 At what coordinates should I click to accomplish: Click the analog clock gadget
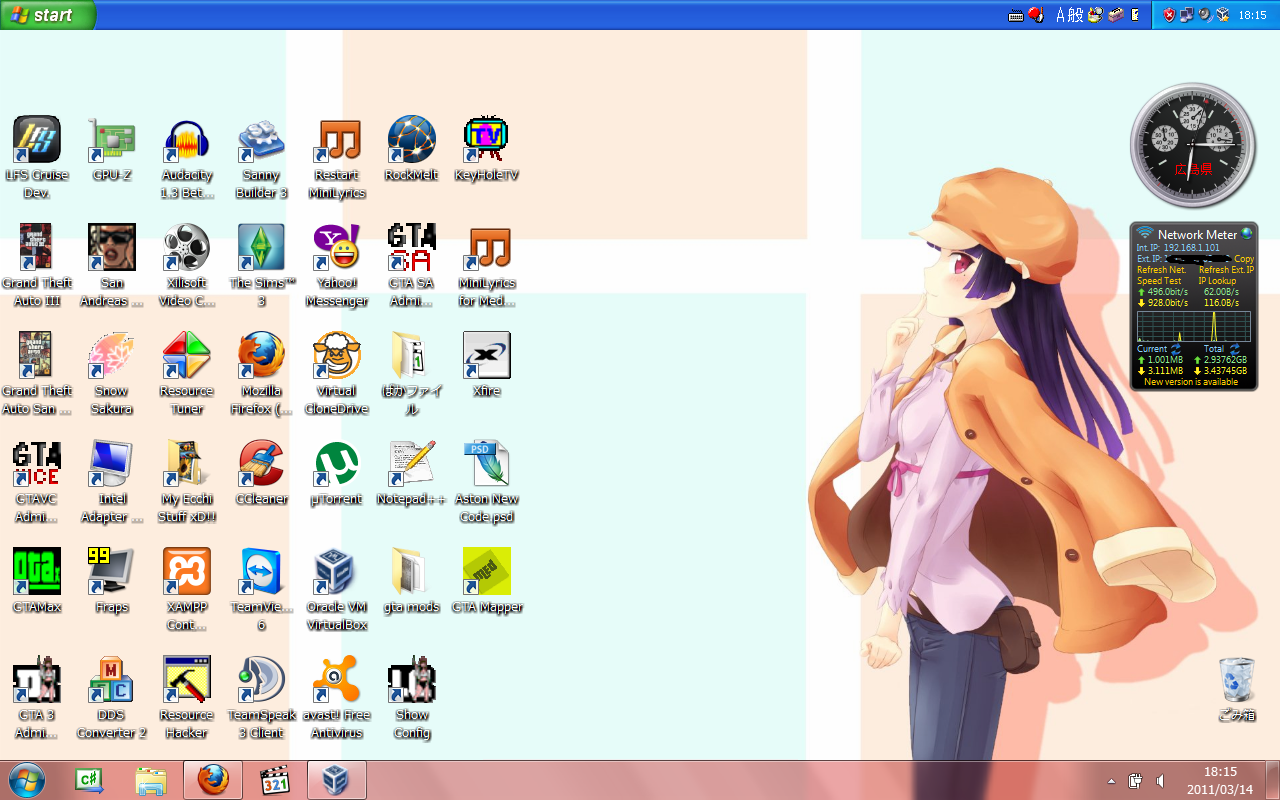pyautogui.click(x=1191, y=145)
